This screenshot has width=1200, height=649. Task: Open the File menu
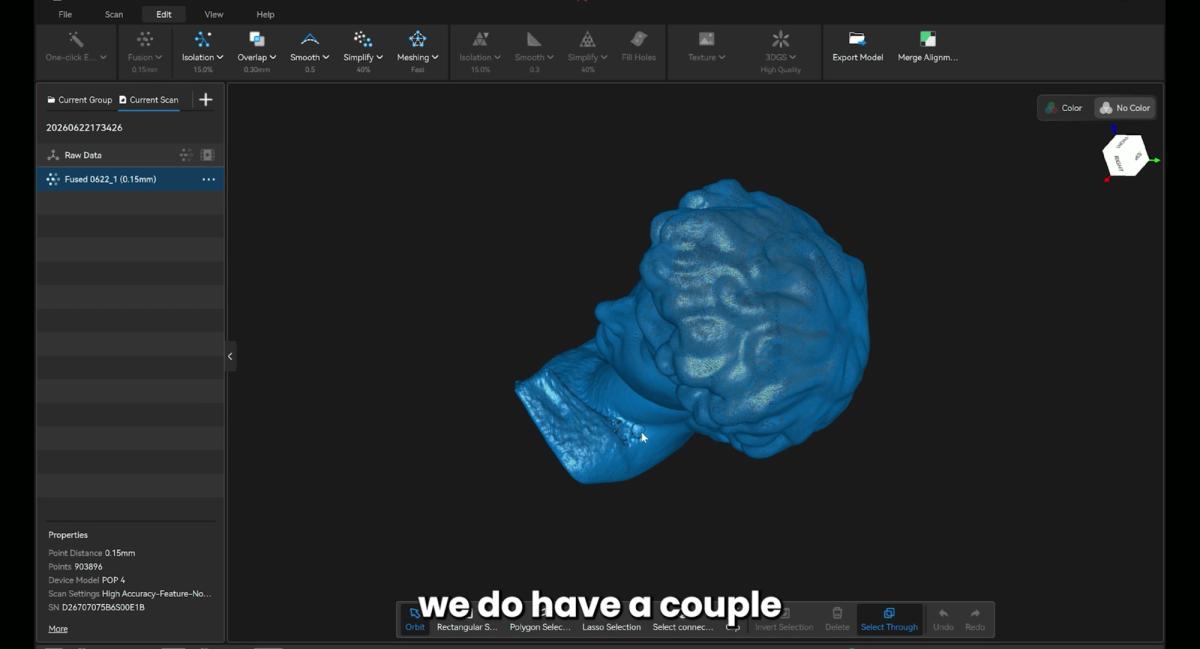pyautogui.click(x=65, y=14)
